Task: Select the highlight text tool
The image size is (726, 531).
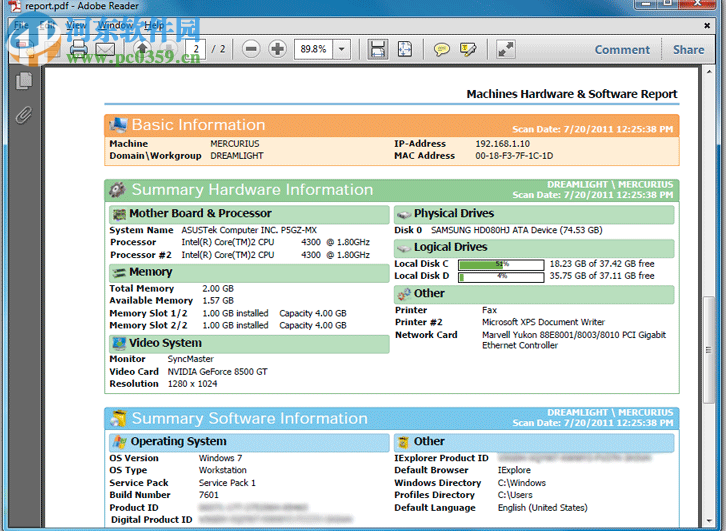Action: point(468,49)
